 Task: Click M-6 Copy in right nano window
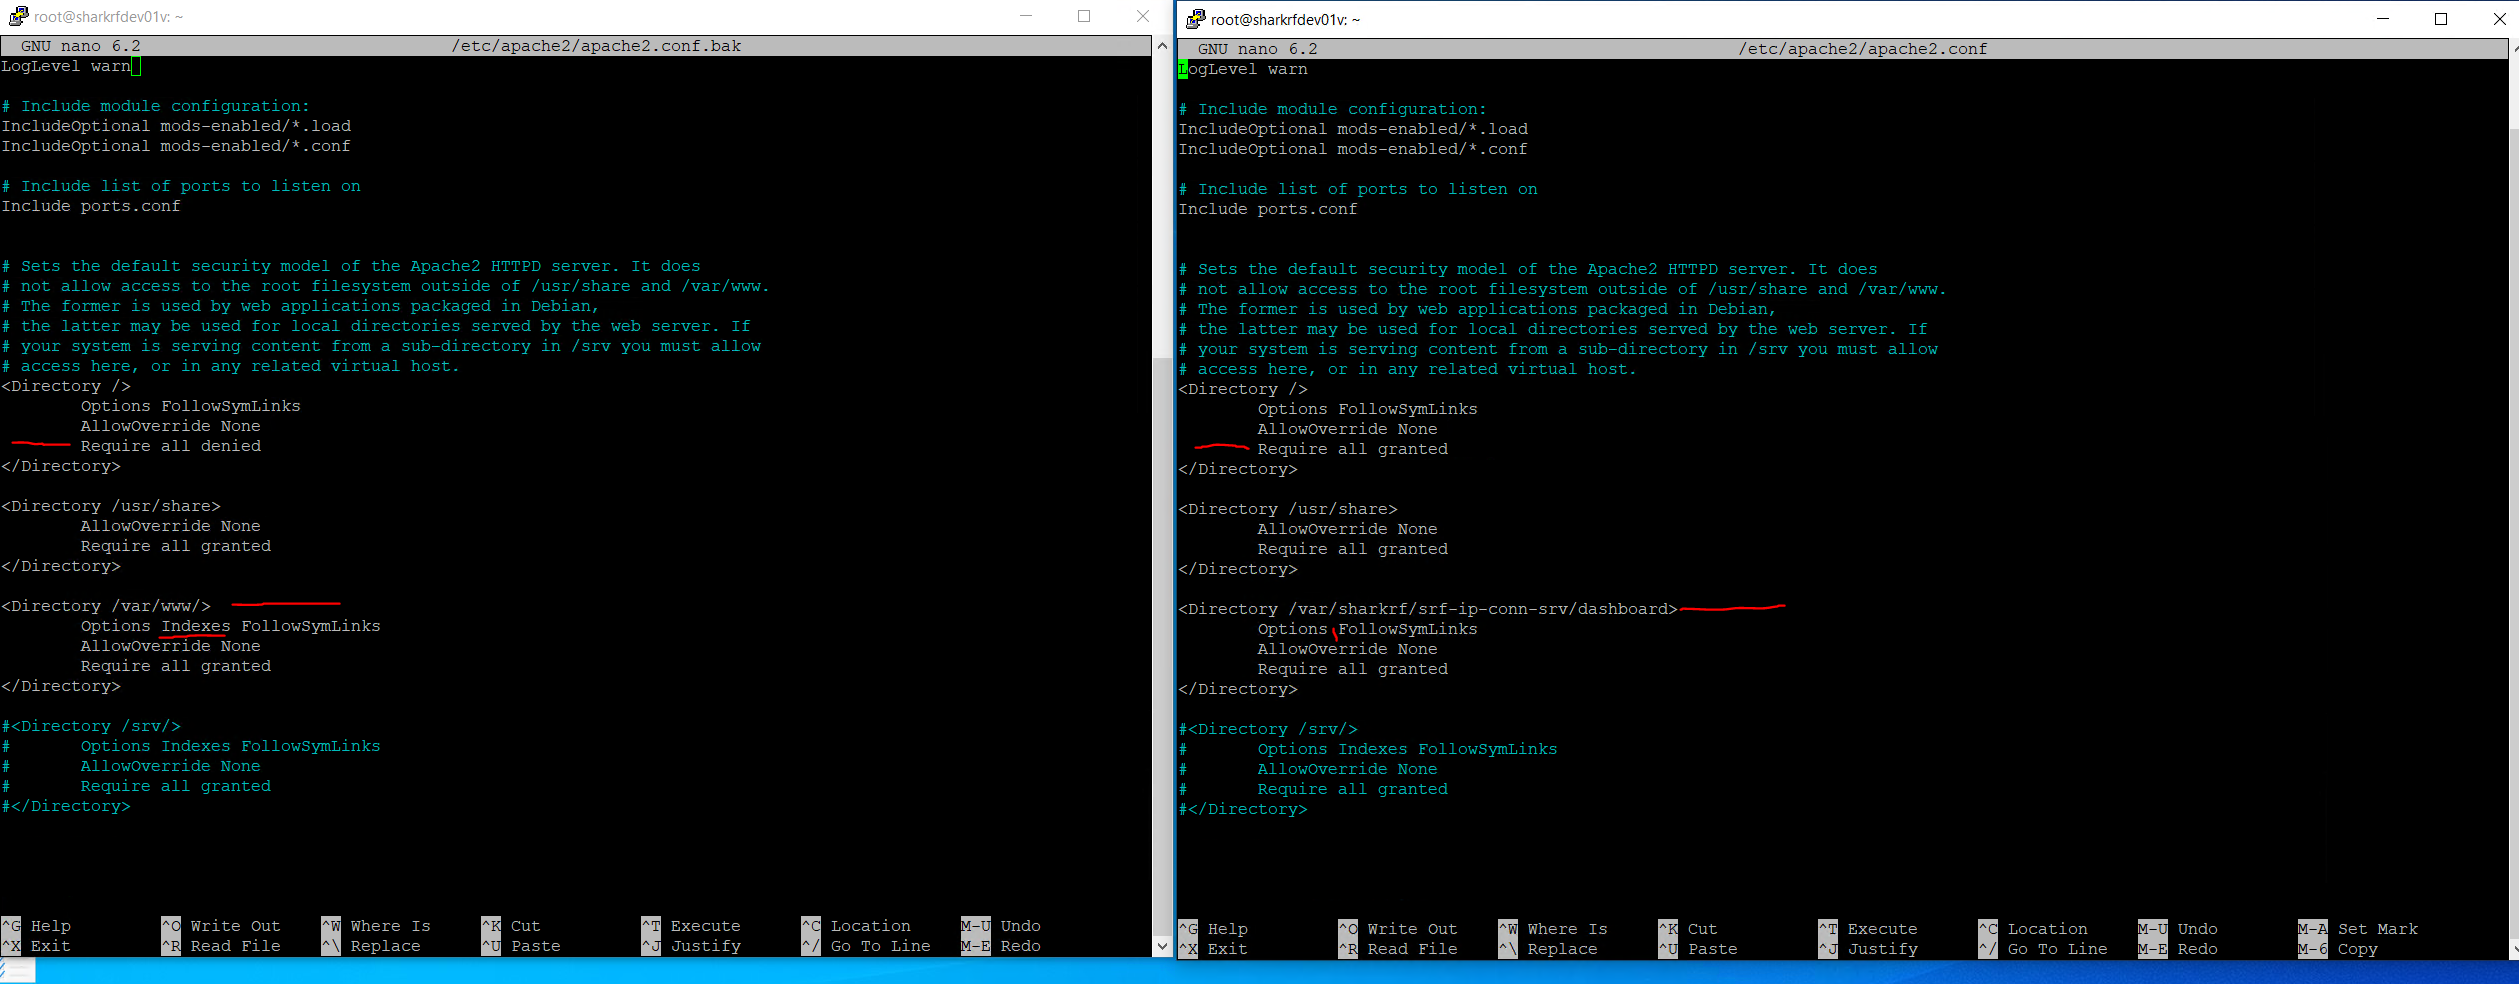(2338, 949)
